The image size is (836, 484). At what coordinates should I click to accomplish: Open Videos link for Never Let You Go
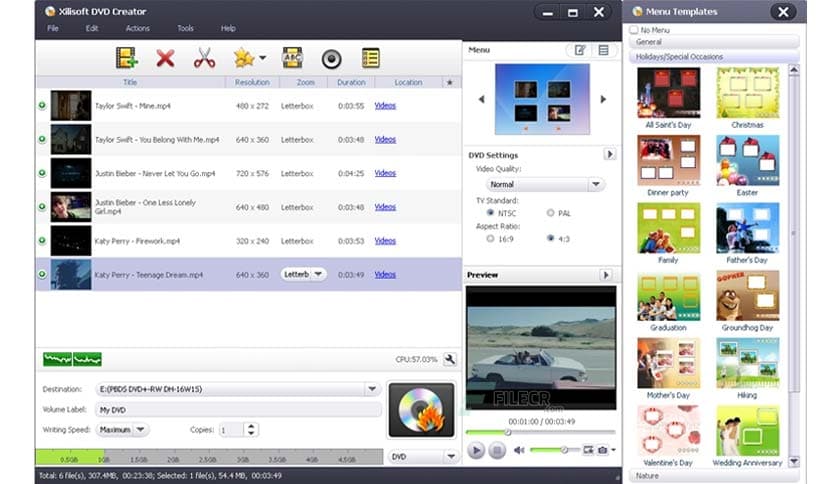385,173
